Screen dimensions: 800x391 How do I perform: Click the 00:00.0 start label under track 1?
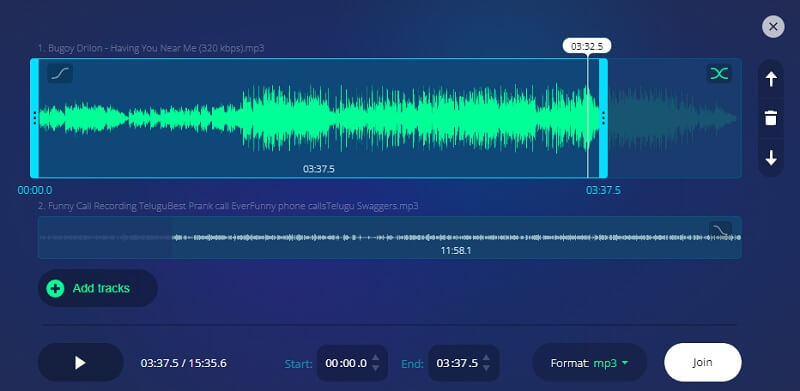(35, 190)
